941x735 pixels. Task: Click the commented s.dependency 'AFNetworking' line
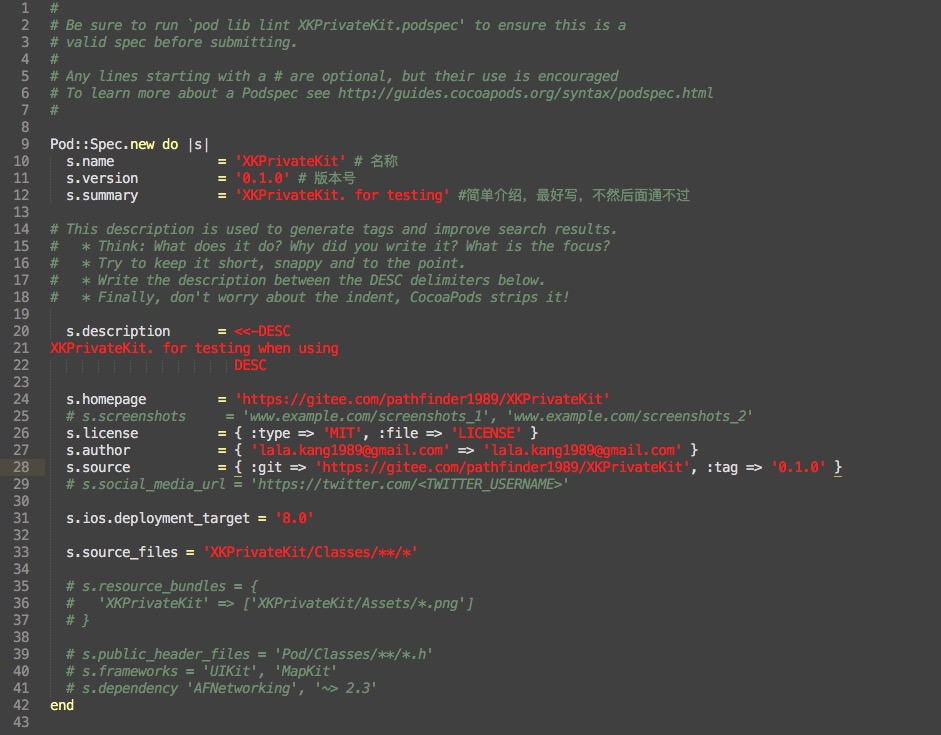point(222,688)
